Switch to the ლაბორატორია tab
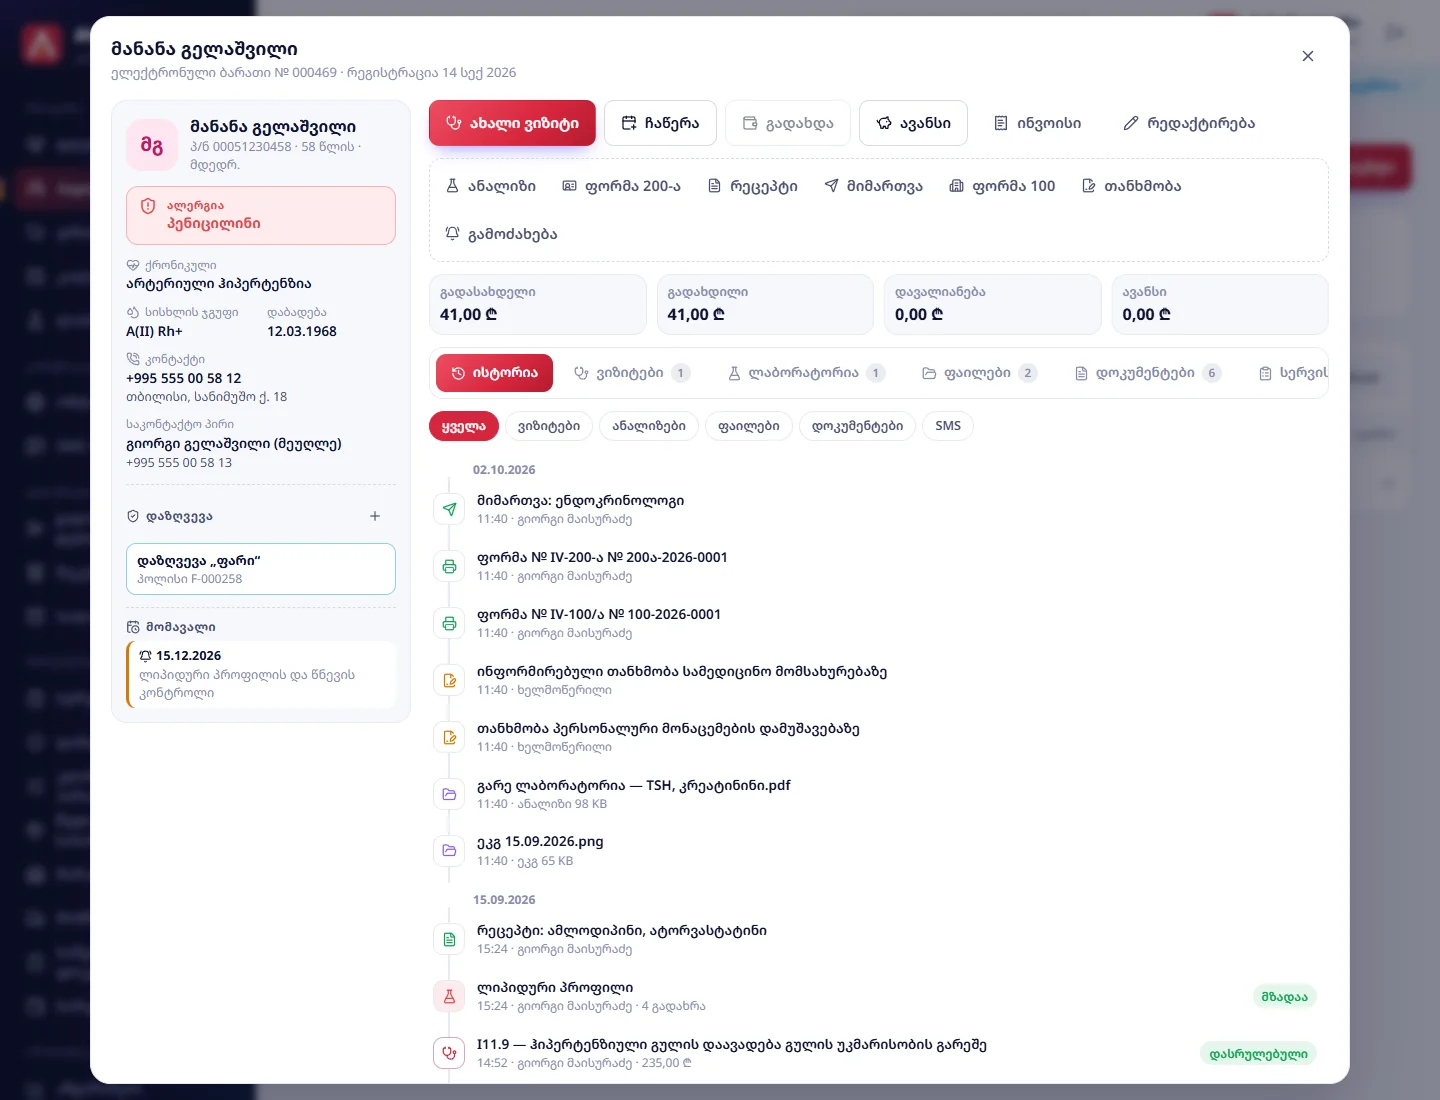 tap(806, 373)
